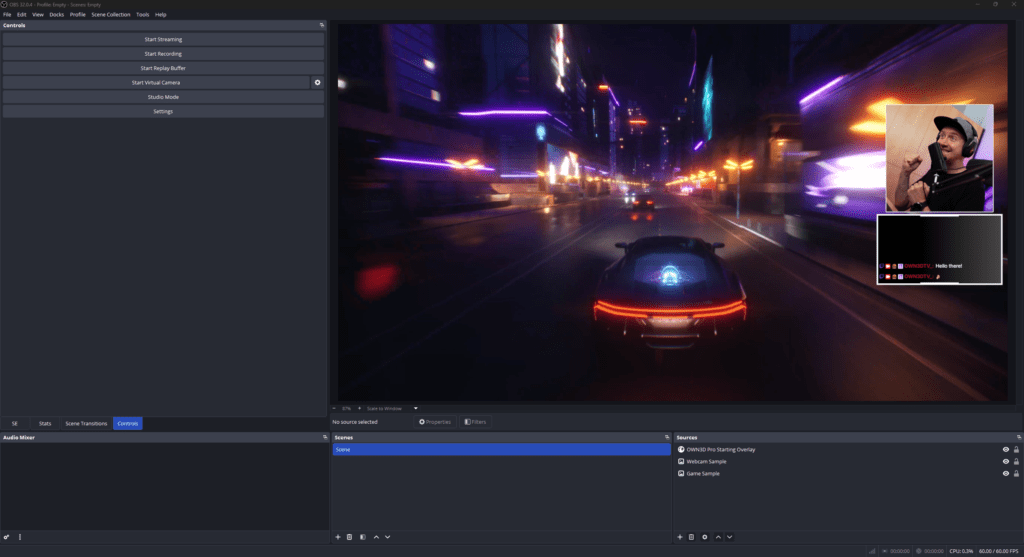Switch to the Stats tab
The image size is (1024, 557).
45,424
